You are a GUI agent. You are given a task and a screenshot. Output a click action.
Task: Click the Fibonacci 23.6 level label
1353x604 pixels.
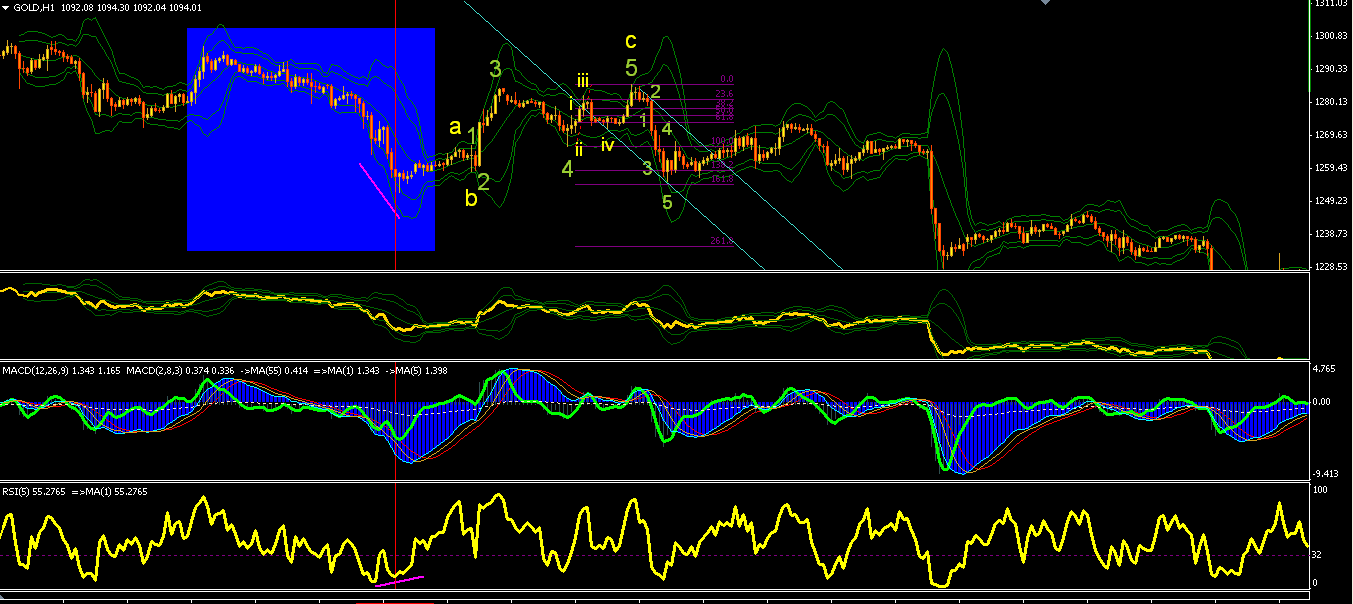tap(725, 93)
